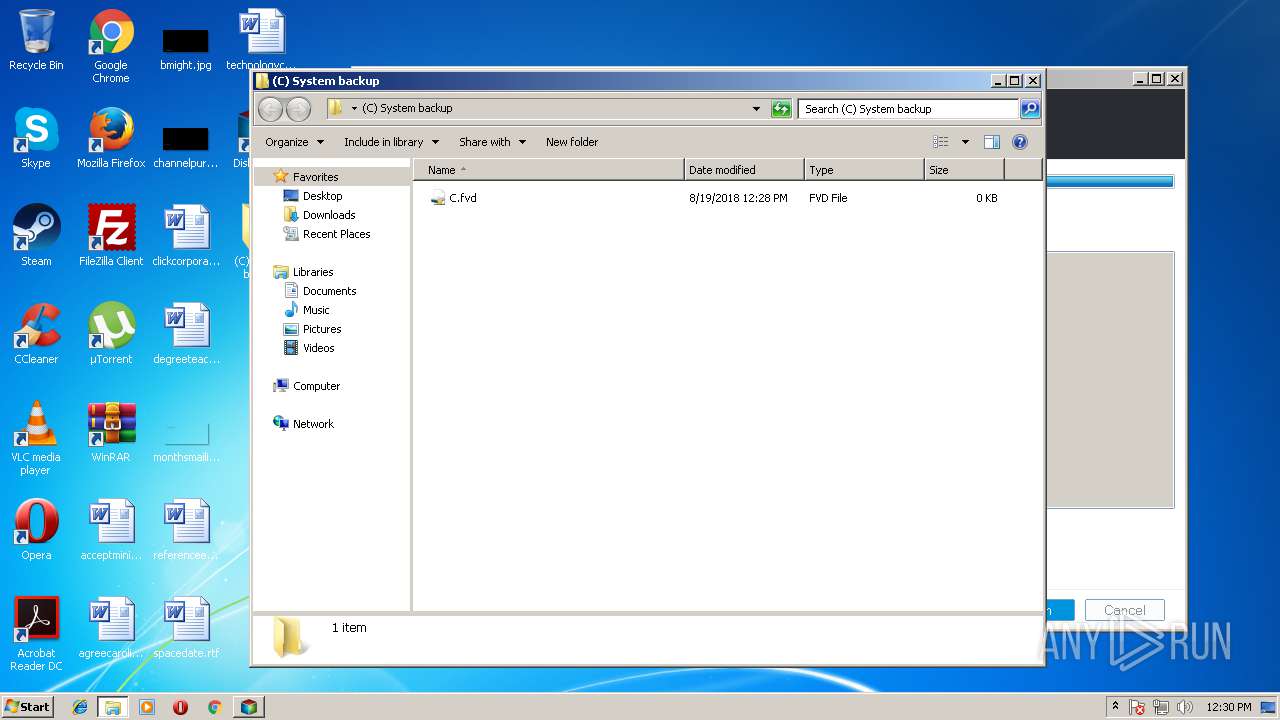Expand the address bar root folder arrow
This screenshot has height=720, width=1280.
click(x=354, y=109)
